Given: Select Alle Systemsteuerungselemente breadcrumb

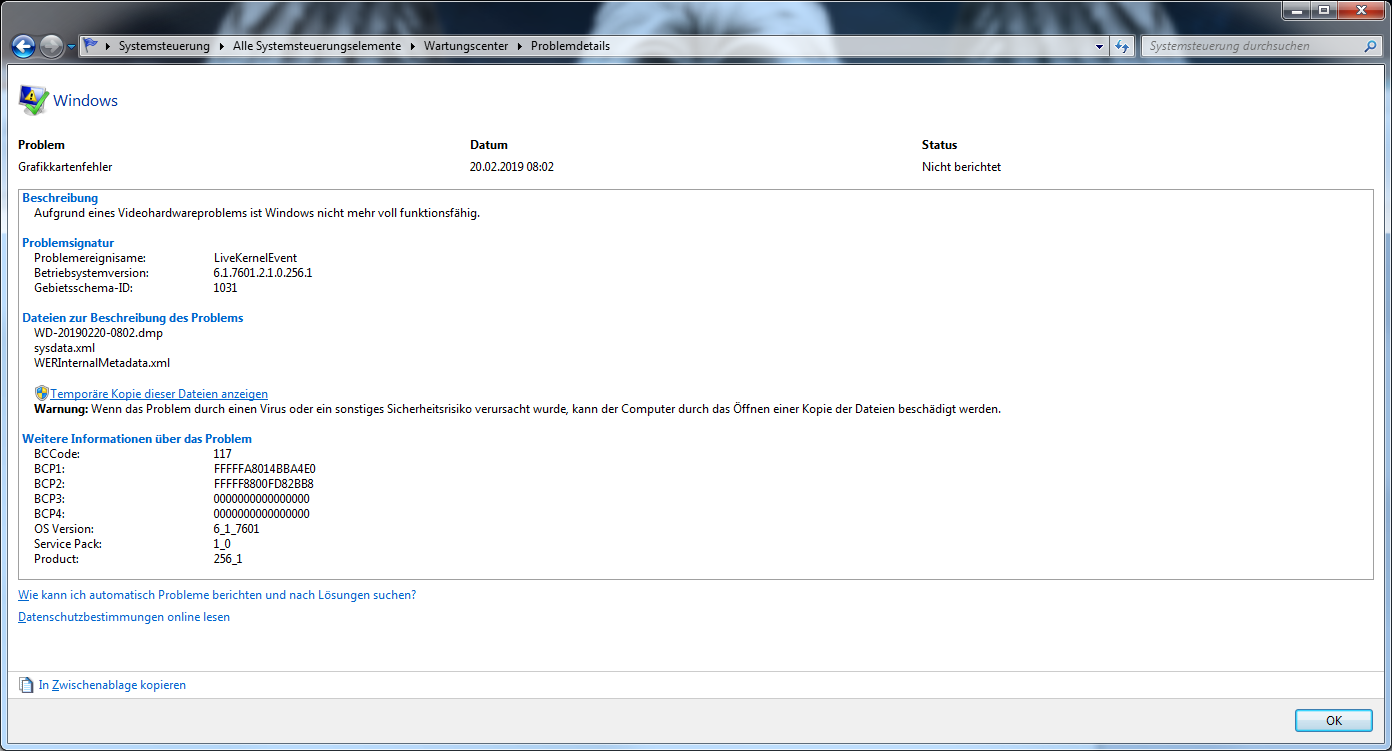Looking at the screenshot, I should click(317, 46).
